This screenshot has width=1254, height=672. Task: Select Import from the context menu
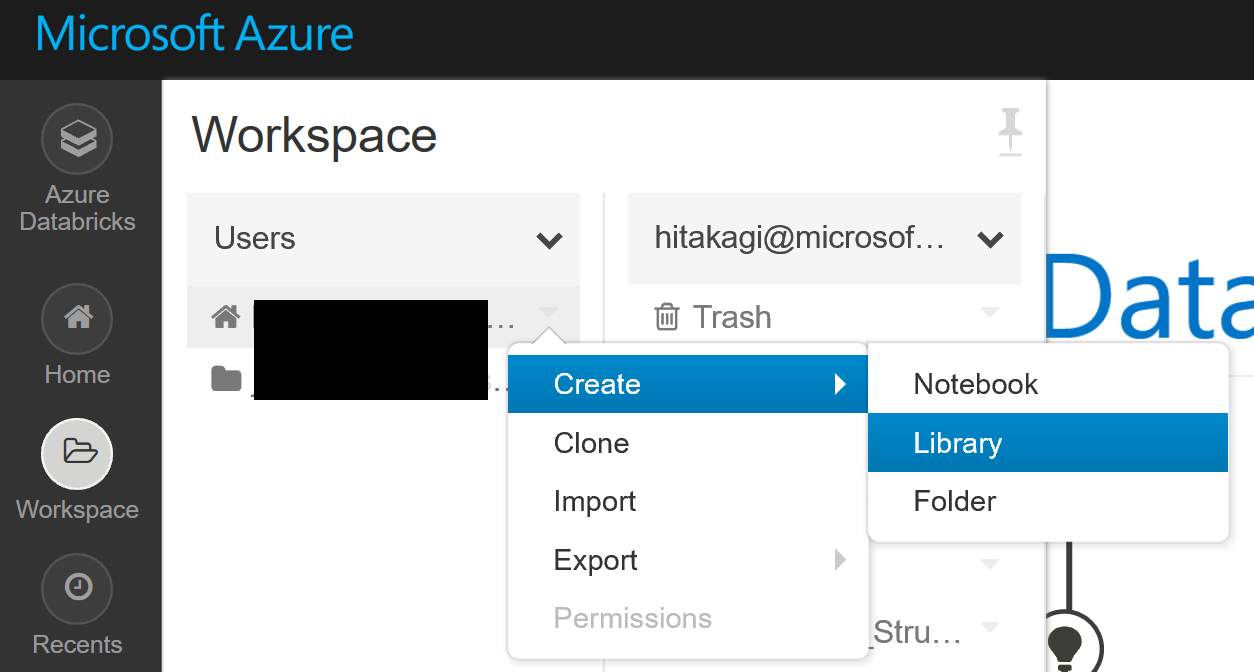coord(594,501)
